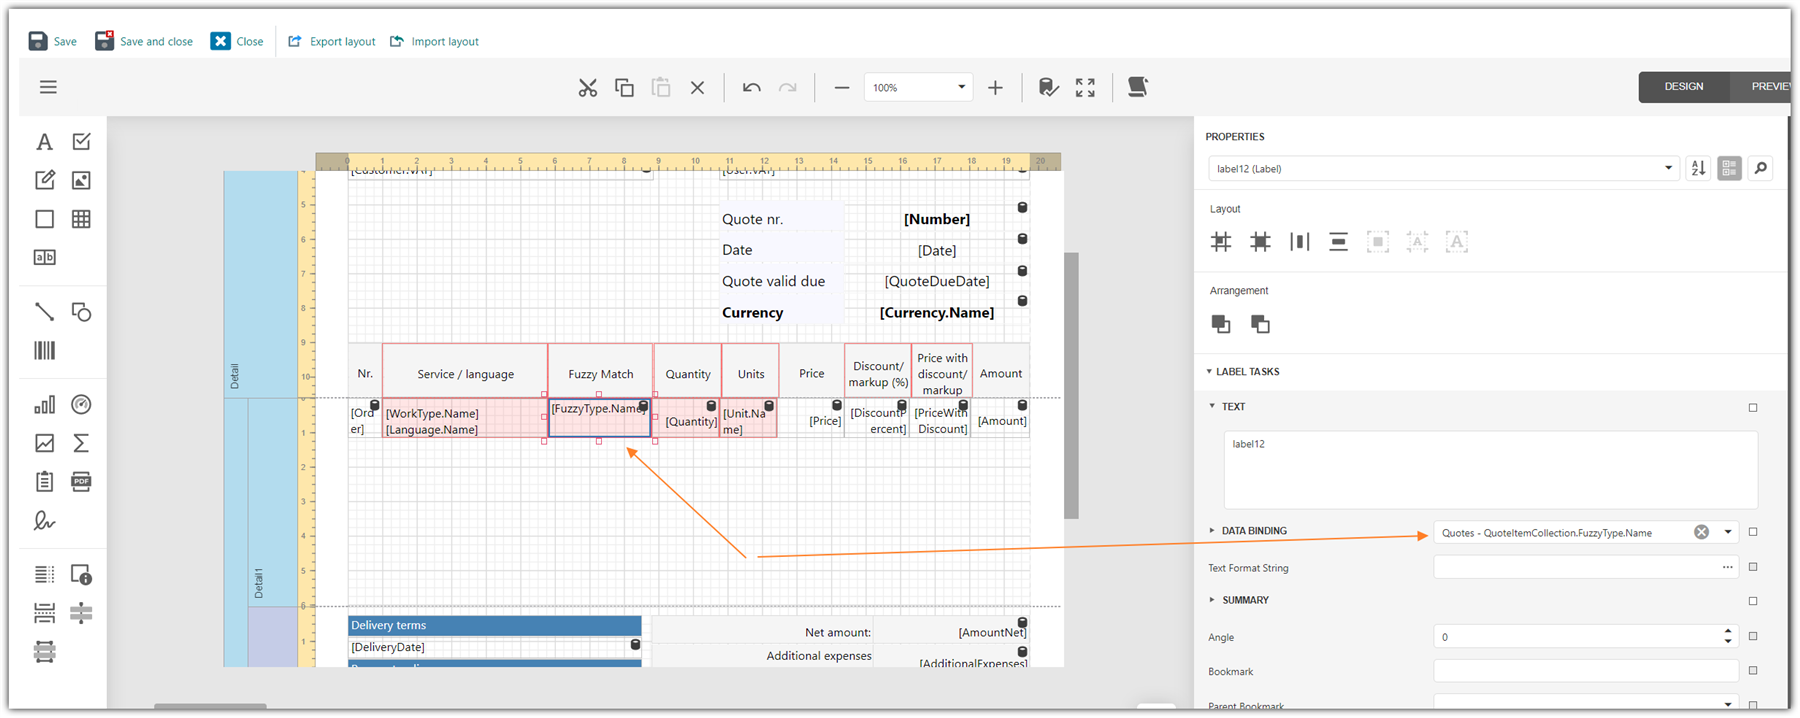Select the Gauge tool
Image resolution: width=1800 pixels, height=718 pixels.
[x=81, y=405]
